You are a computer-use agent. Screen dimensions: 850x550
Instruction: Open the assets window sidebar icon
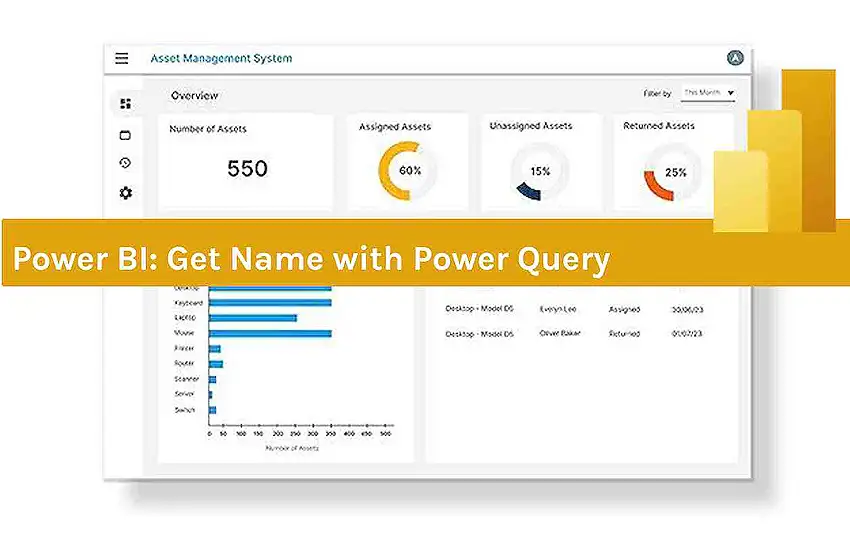[x=125, y=135]
